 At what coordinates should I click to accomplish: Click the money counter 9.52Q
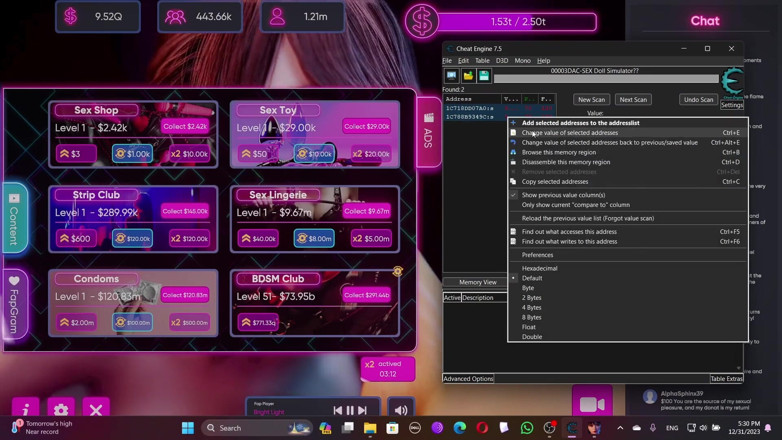[98, 17]
